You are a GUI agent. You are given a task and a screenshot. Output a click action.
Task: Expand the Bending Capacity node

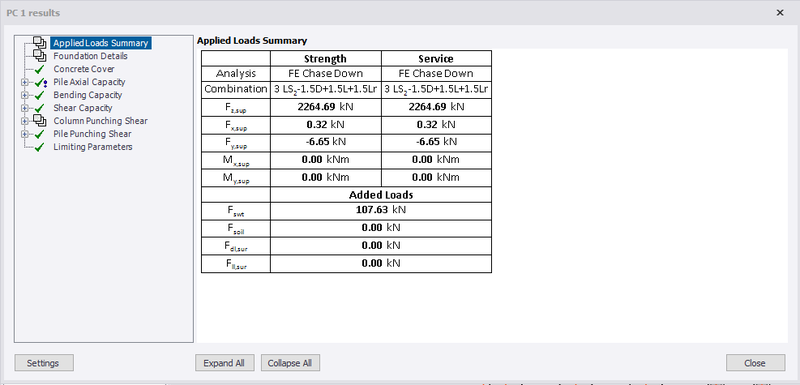click(24, 95)
